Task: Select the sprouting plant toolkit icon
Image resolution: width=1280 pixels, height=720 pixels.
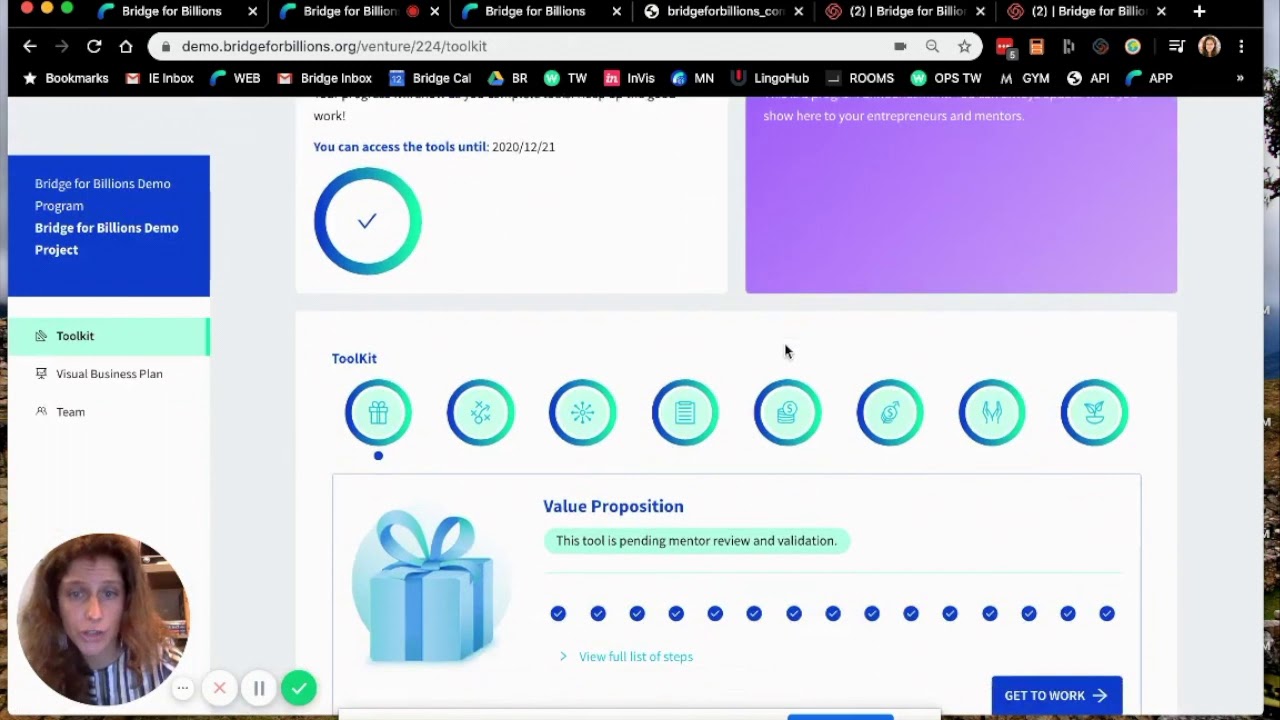Action: point(1095,412)
